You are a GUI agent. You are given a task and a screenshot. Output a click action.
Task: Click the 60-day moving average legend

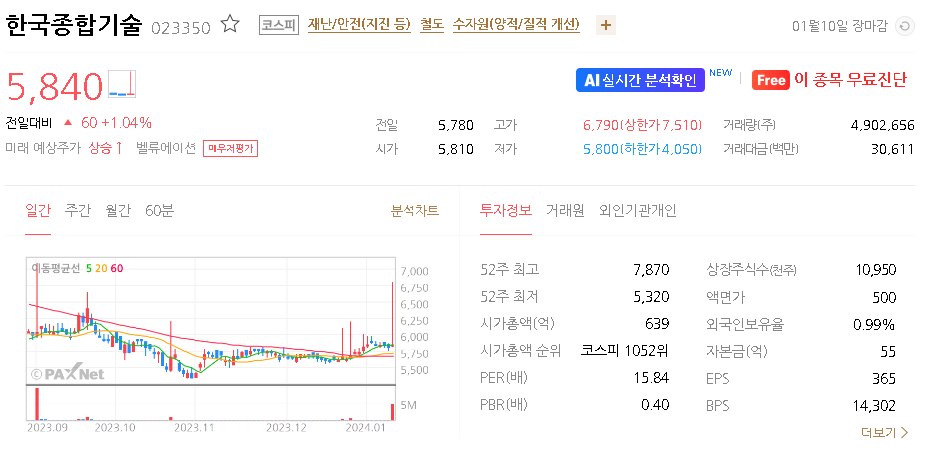116,268
